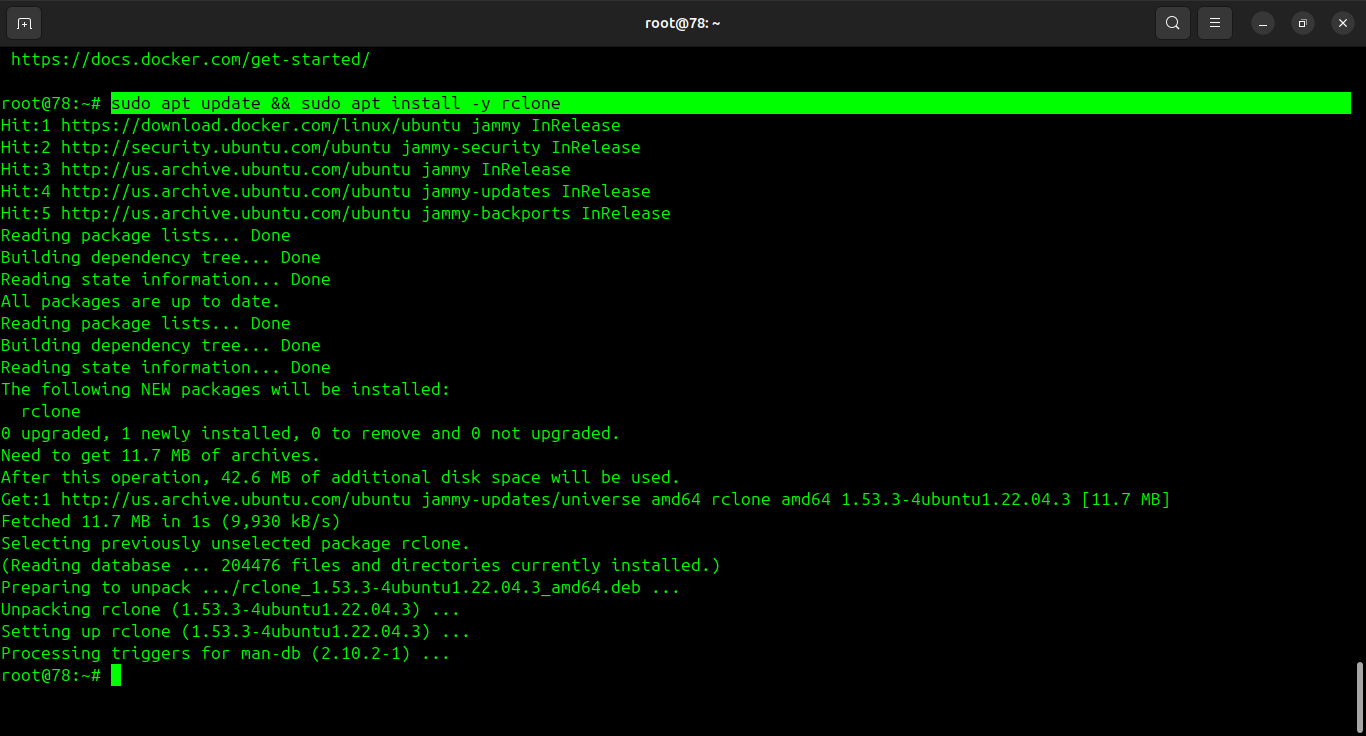Image resolution: width=1366 pixels, height=736 pixels.
Task: Click the 'Setting up rclone' line
Action: 236,632
